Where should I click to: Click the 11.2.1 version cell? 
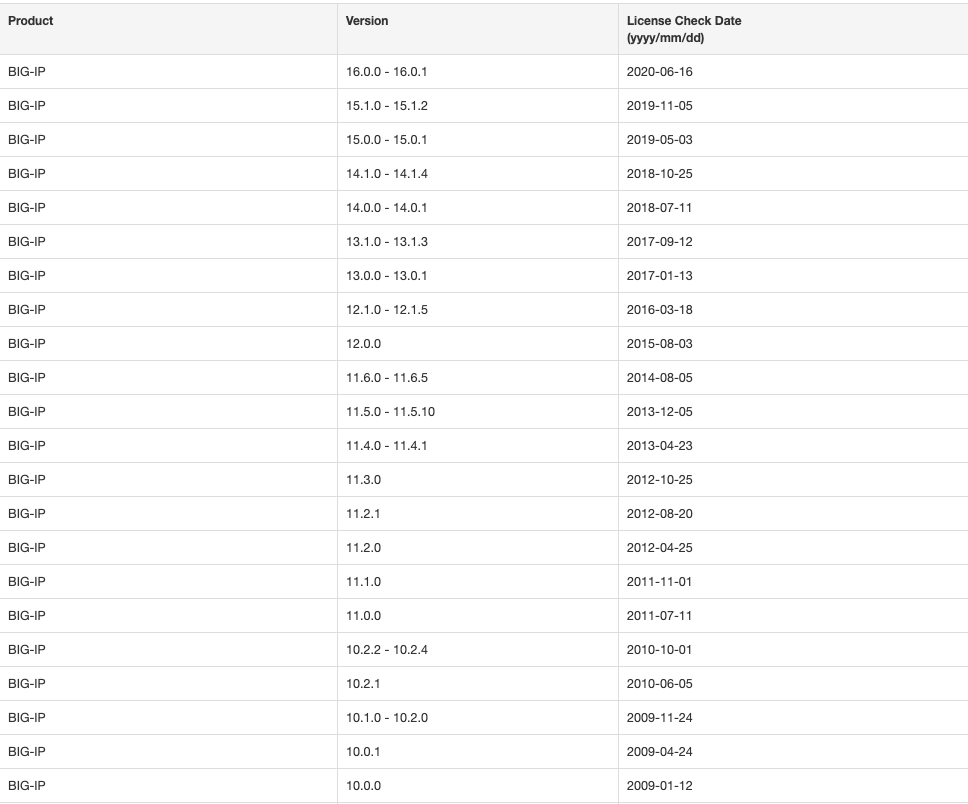pos(364,514)
